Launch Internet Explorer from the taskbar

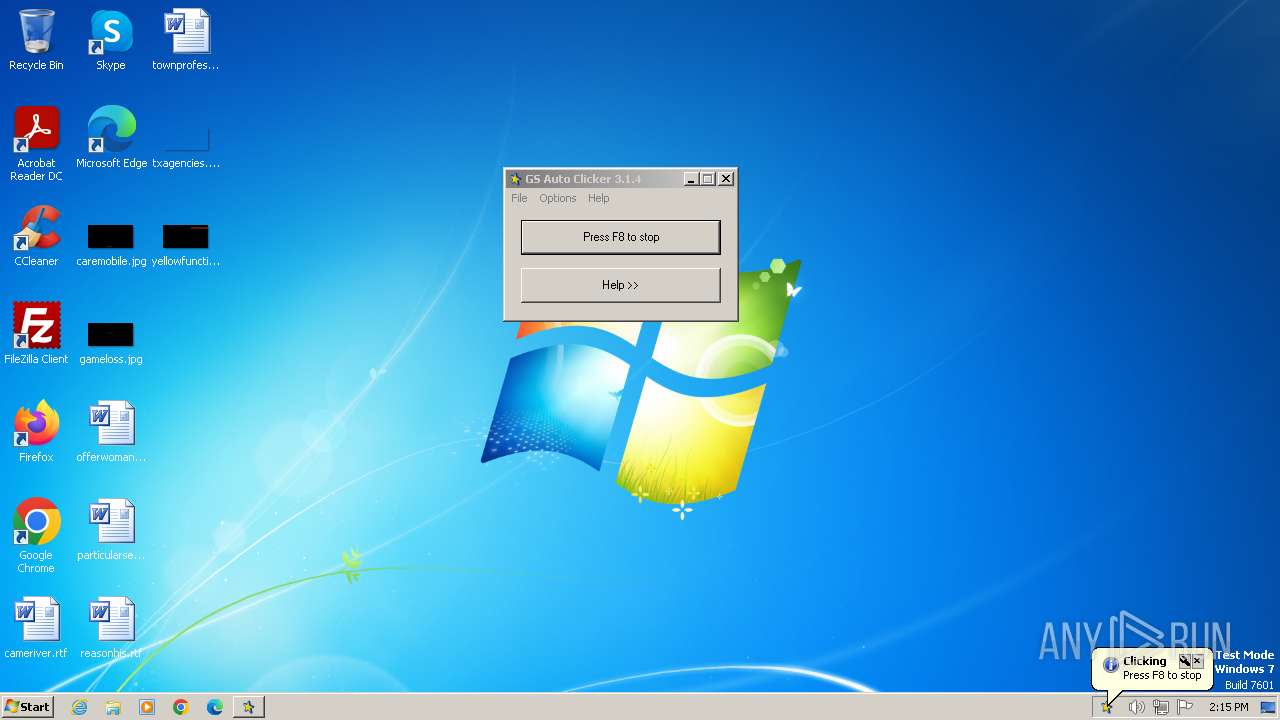click(x=79, y=707)
